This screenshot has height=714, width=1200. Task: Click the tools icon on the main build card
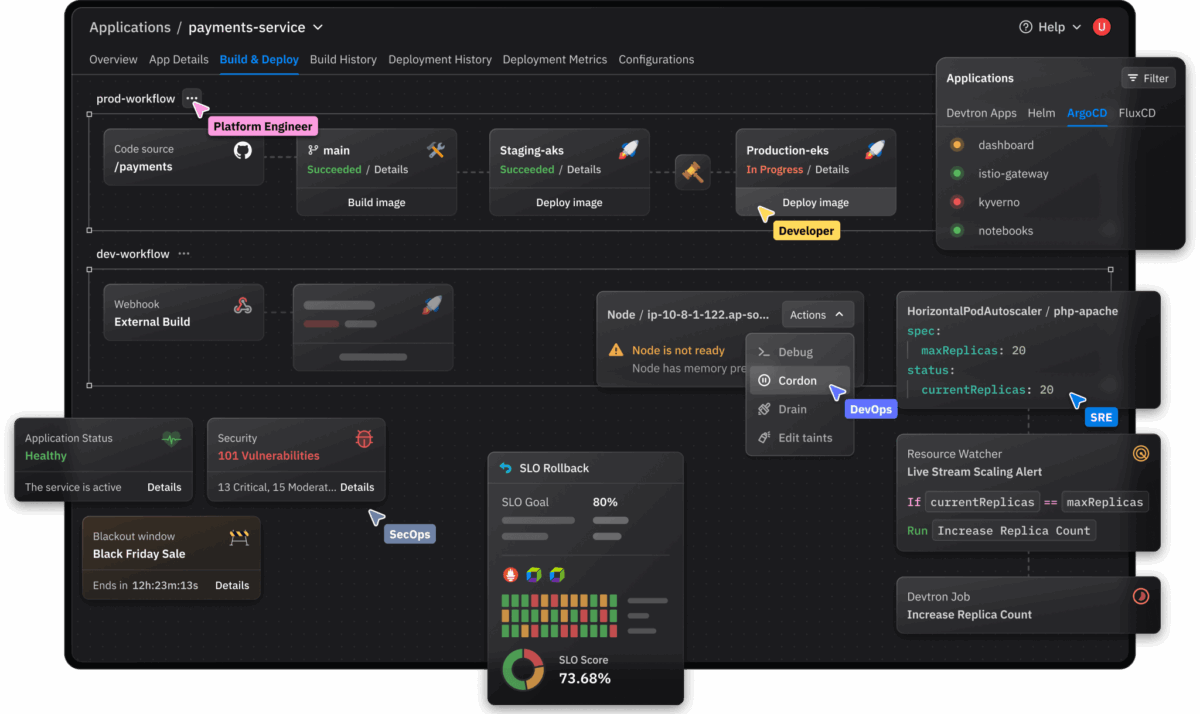[x=436, y=148]
